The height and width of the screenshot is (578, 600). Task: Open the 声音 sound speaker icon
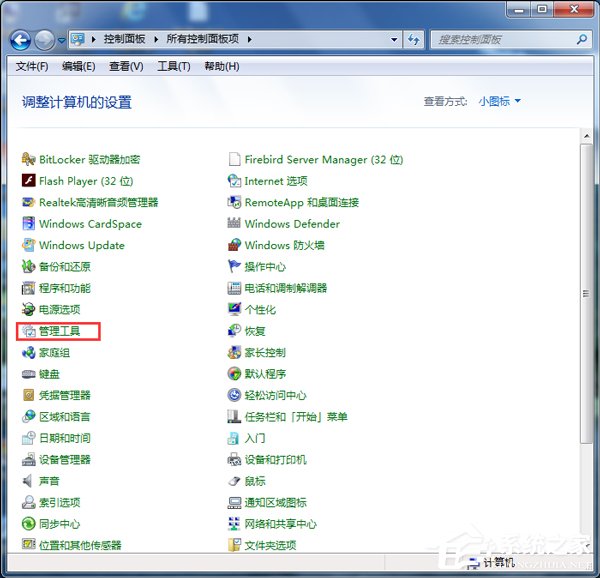pos(29,481)
